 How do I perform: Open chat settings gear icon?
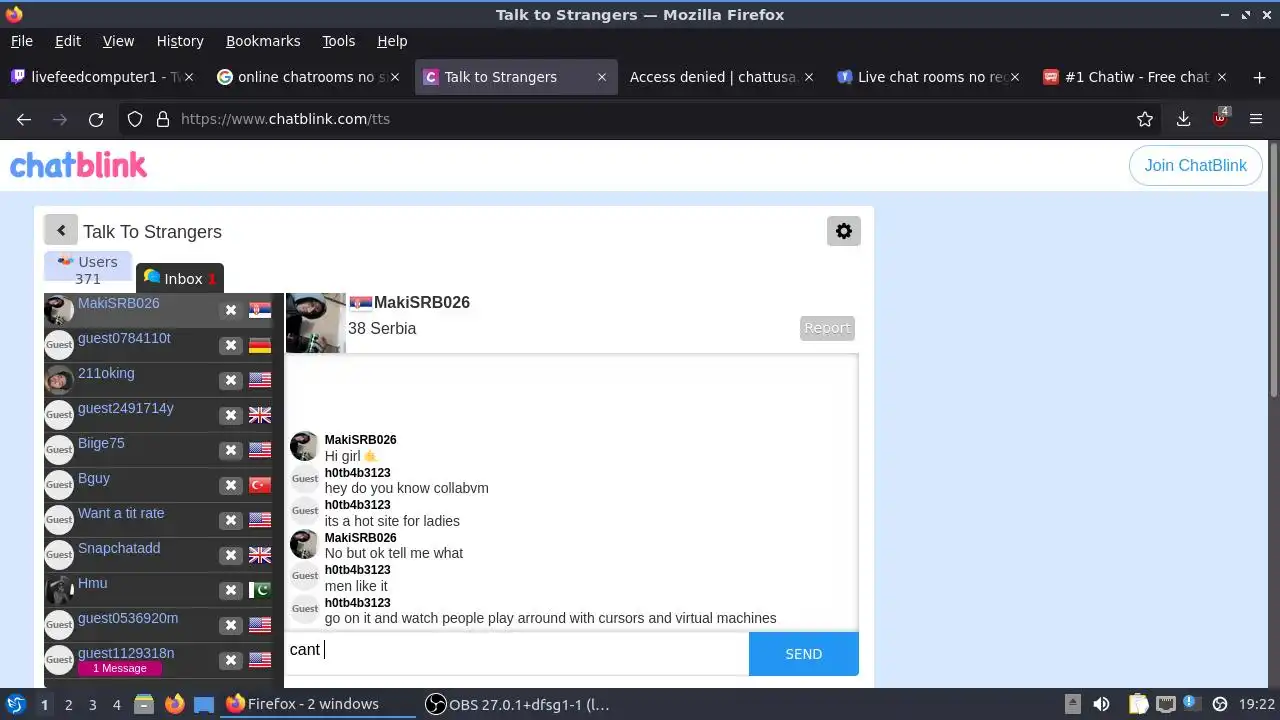[843, 231]
